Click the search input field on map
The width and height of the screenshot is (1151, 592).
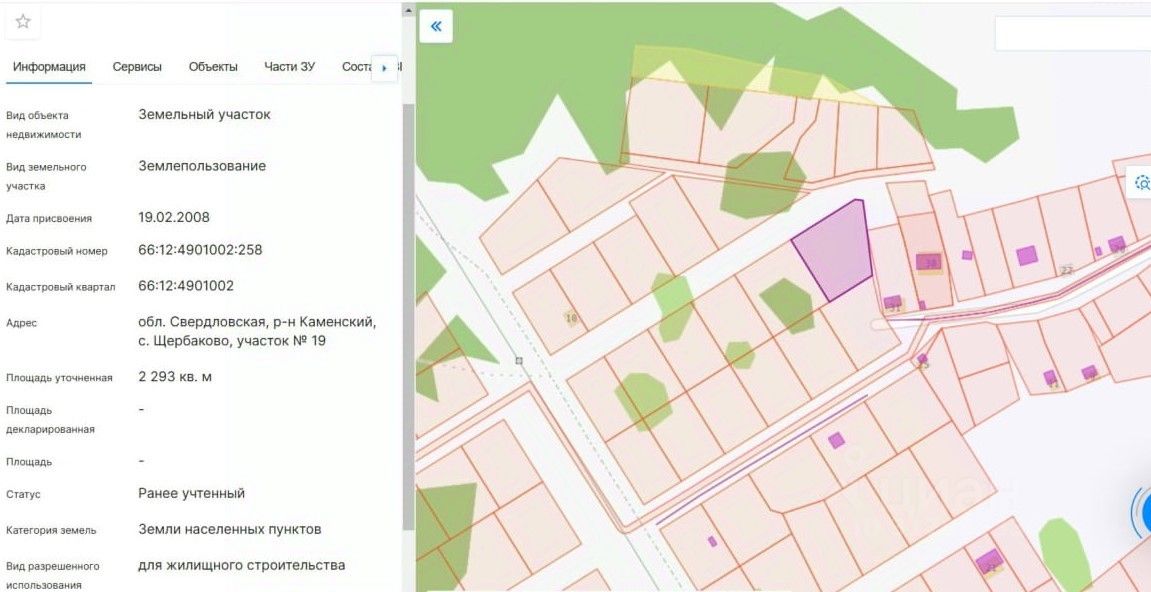(1070, 33)
